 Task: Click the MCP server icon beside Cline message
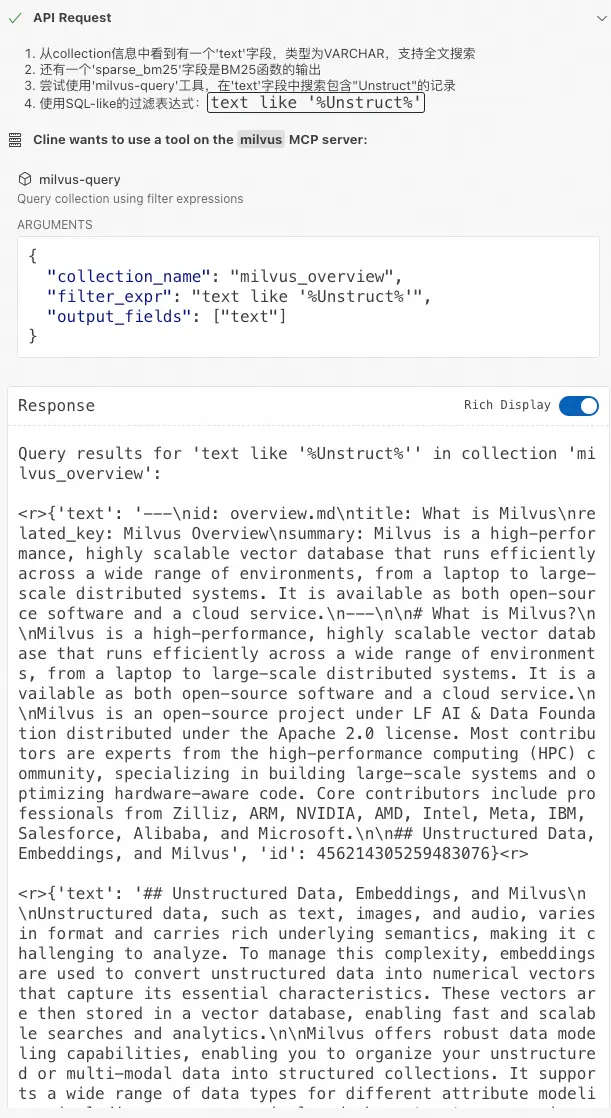[15, 140]
